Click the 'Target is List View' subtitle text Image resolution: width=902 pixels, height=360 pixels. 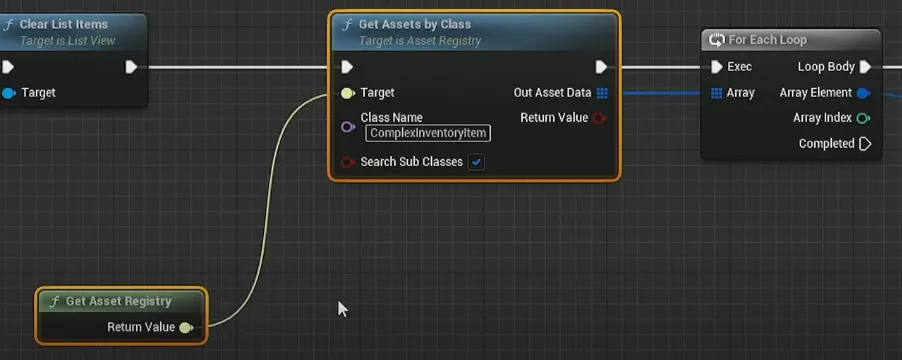68,41
